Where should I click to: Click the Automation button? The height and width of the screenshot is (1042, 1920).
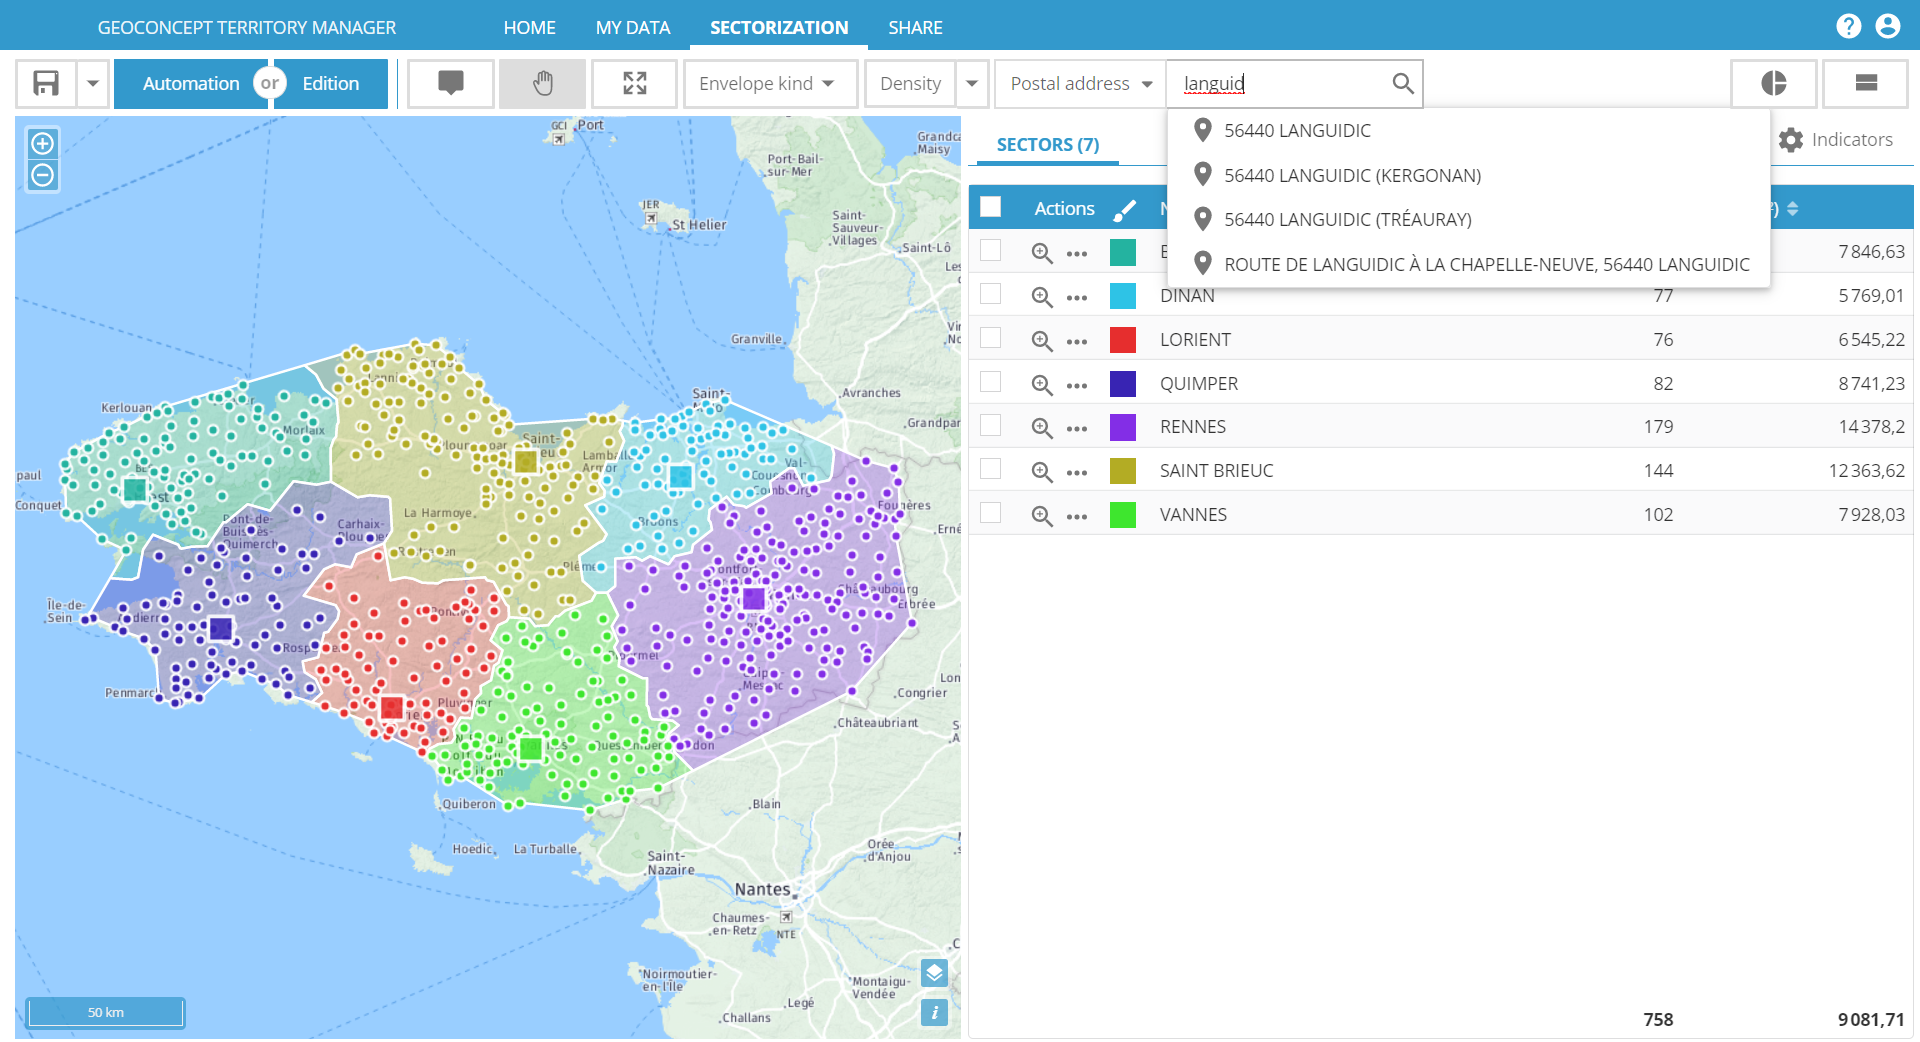point(190,83)
